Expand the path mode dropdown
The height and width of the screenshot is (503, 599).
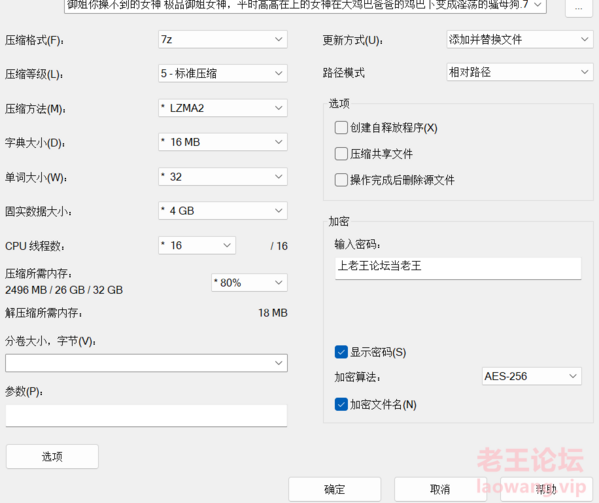click(x=520, y=72)
